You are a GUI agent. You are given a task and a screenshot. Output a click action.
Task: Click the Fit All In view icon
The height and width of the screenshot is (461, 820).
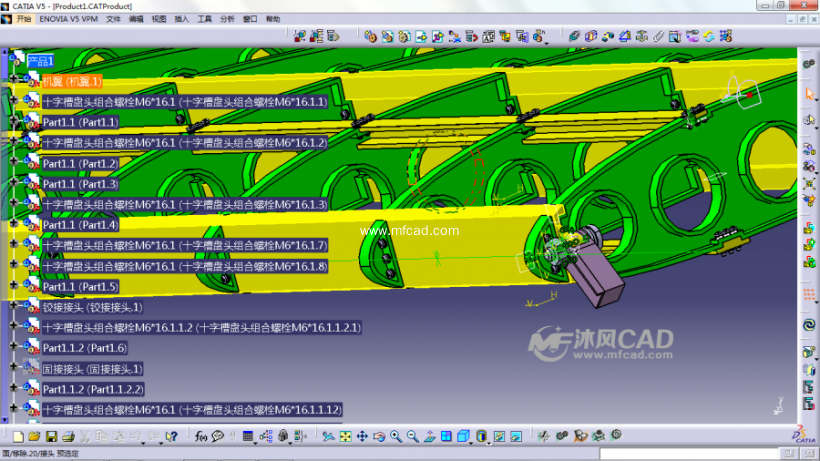click(x=345, y=437)
